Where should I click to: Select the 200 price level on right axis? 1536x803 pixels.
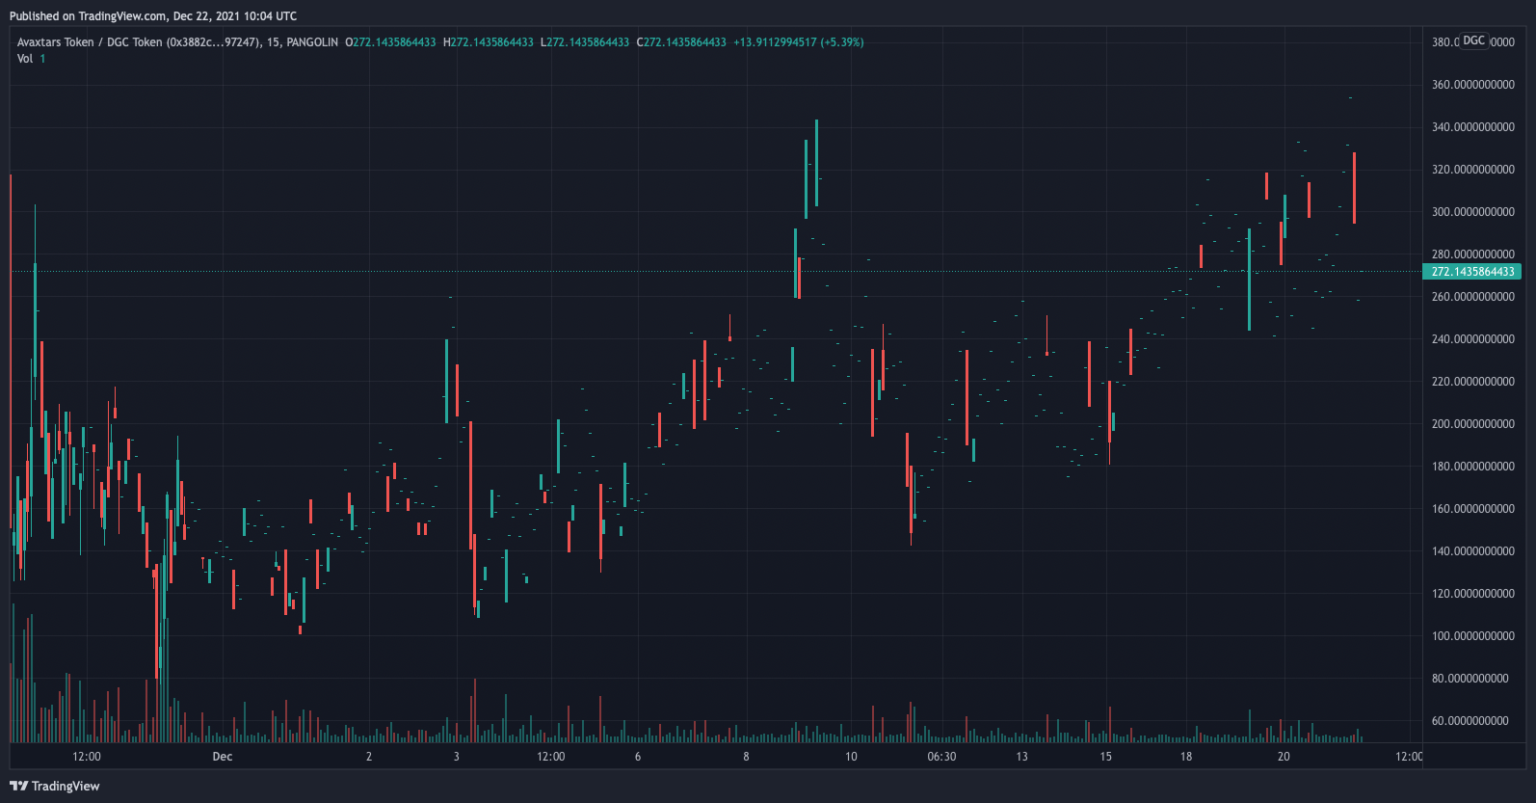[x=1470, y=424]
